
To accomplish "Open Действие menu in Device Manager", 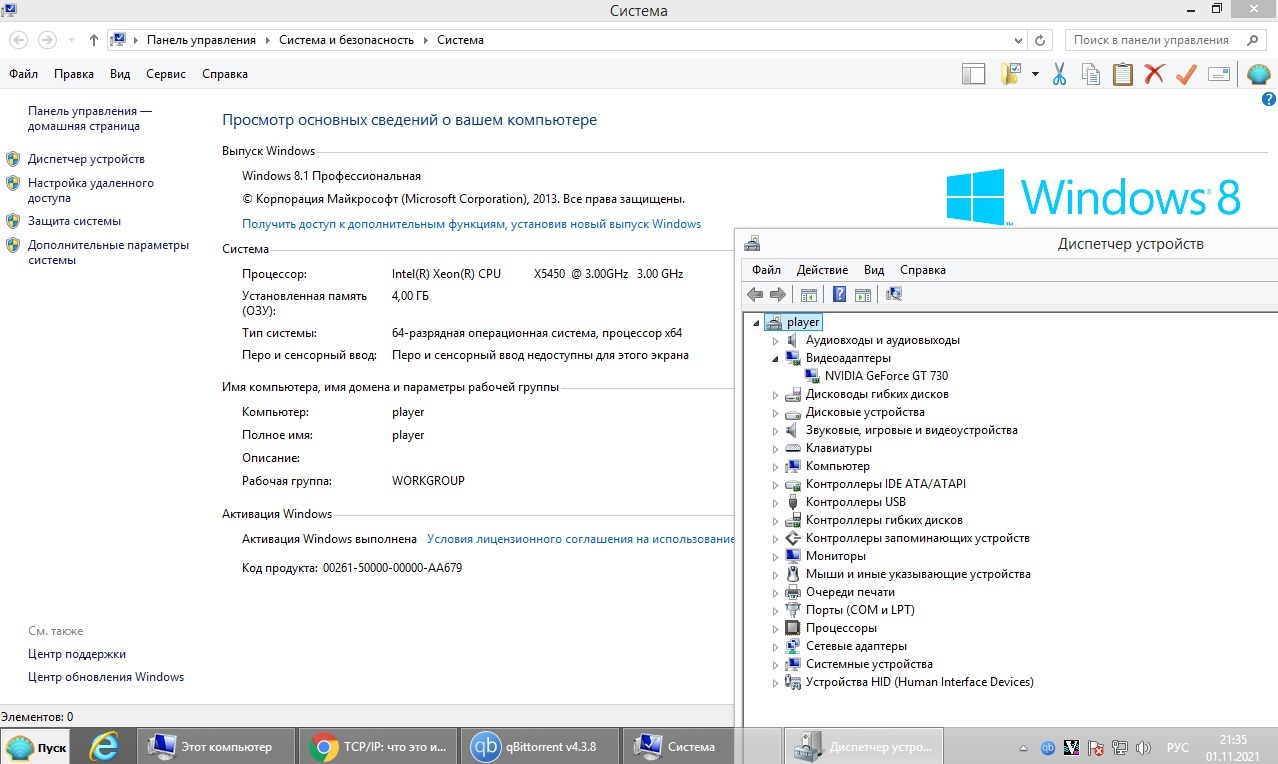I will point(822,270).
